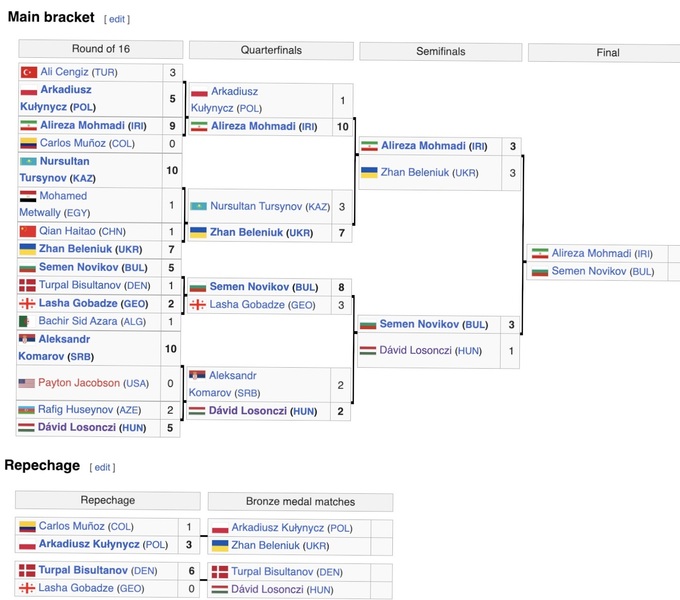The width and height of the screenshot is (680, 600).
Task: Click the China flag next to Qian Haitao
Action: point(29,231)
